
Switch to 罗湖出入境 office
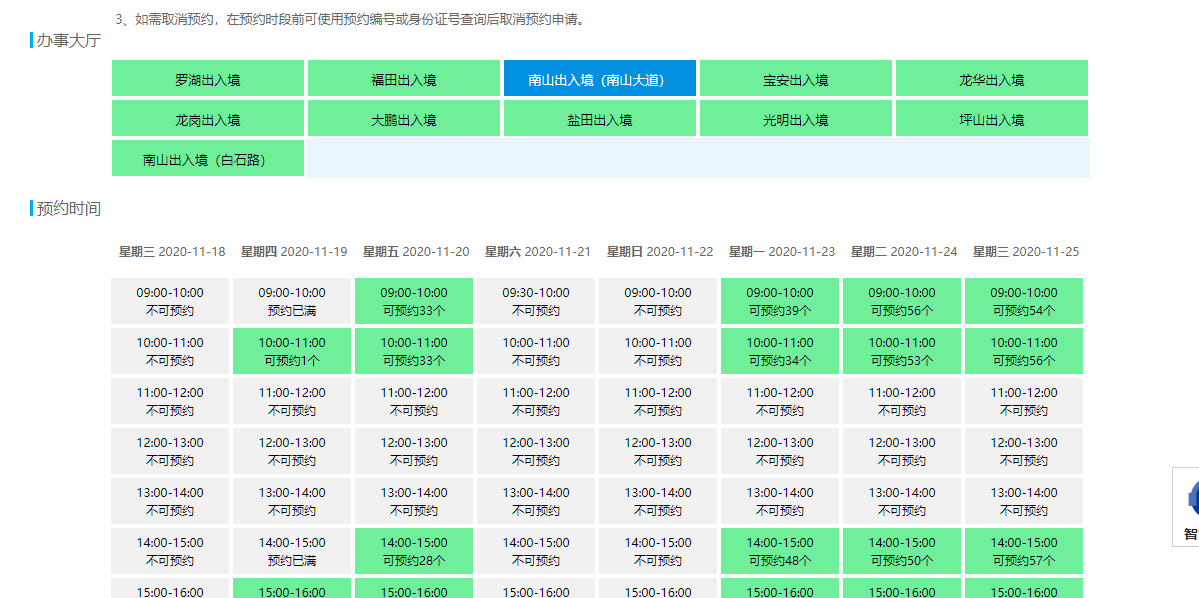click(207, 78)
